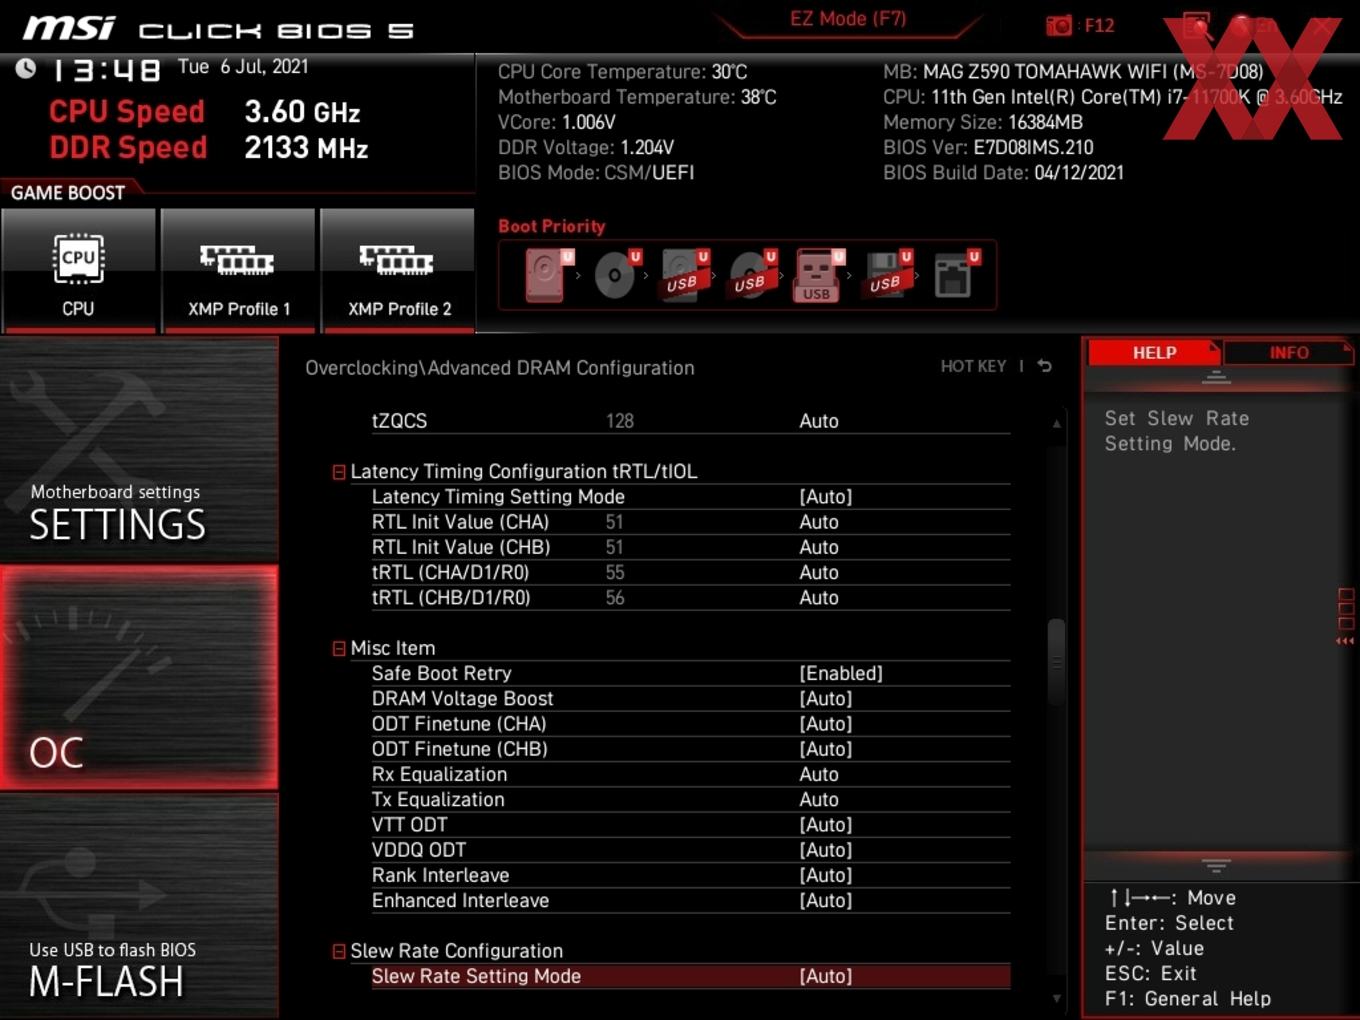This screenshot has height=1020, width=1360.
Task: Switch to the INFO tab
Action: point(1288,353)
